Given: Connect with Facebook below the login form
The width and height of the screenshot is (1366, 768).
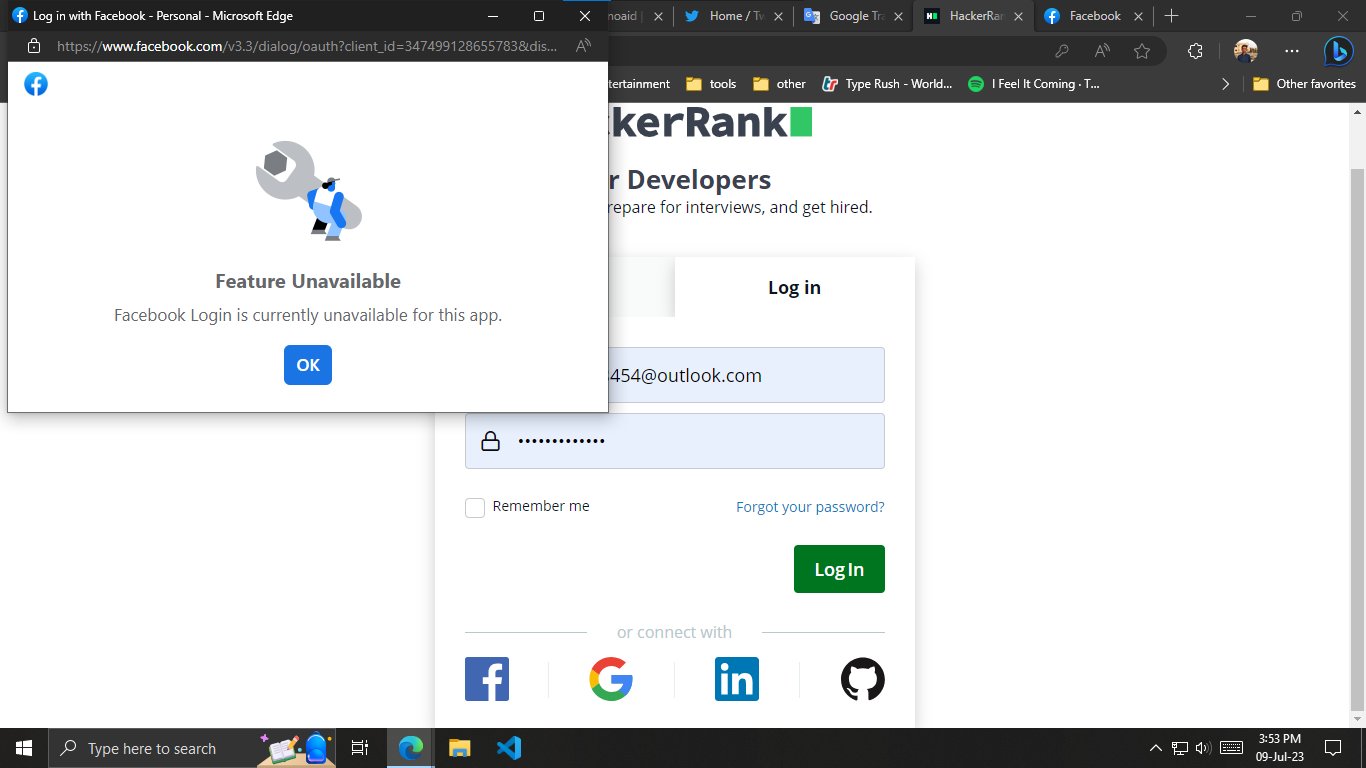Looking at the screenshot, I should coord(487,679).
